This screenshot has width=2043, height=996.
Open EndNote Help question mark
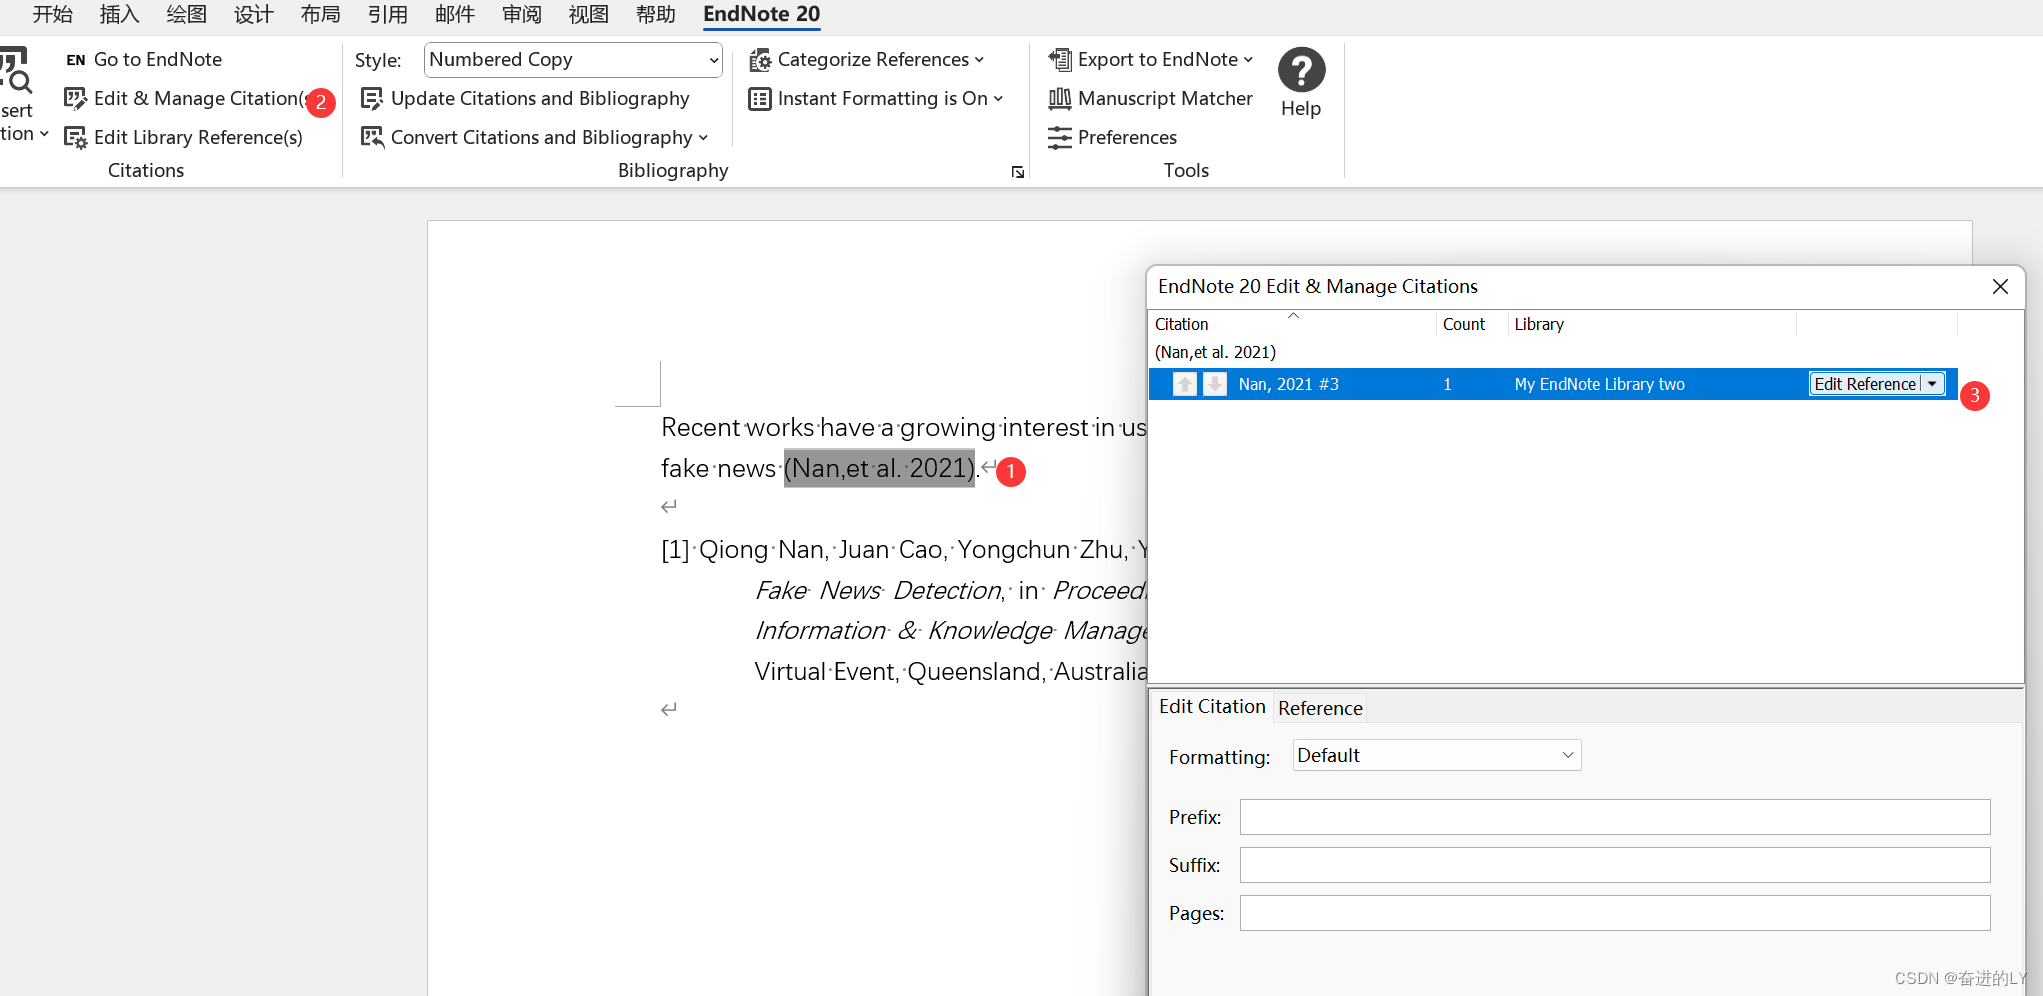click(1301, 70)
